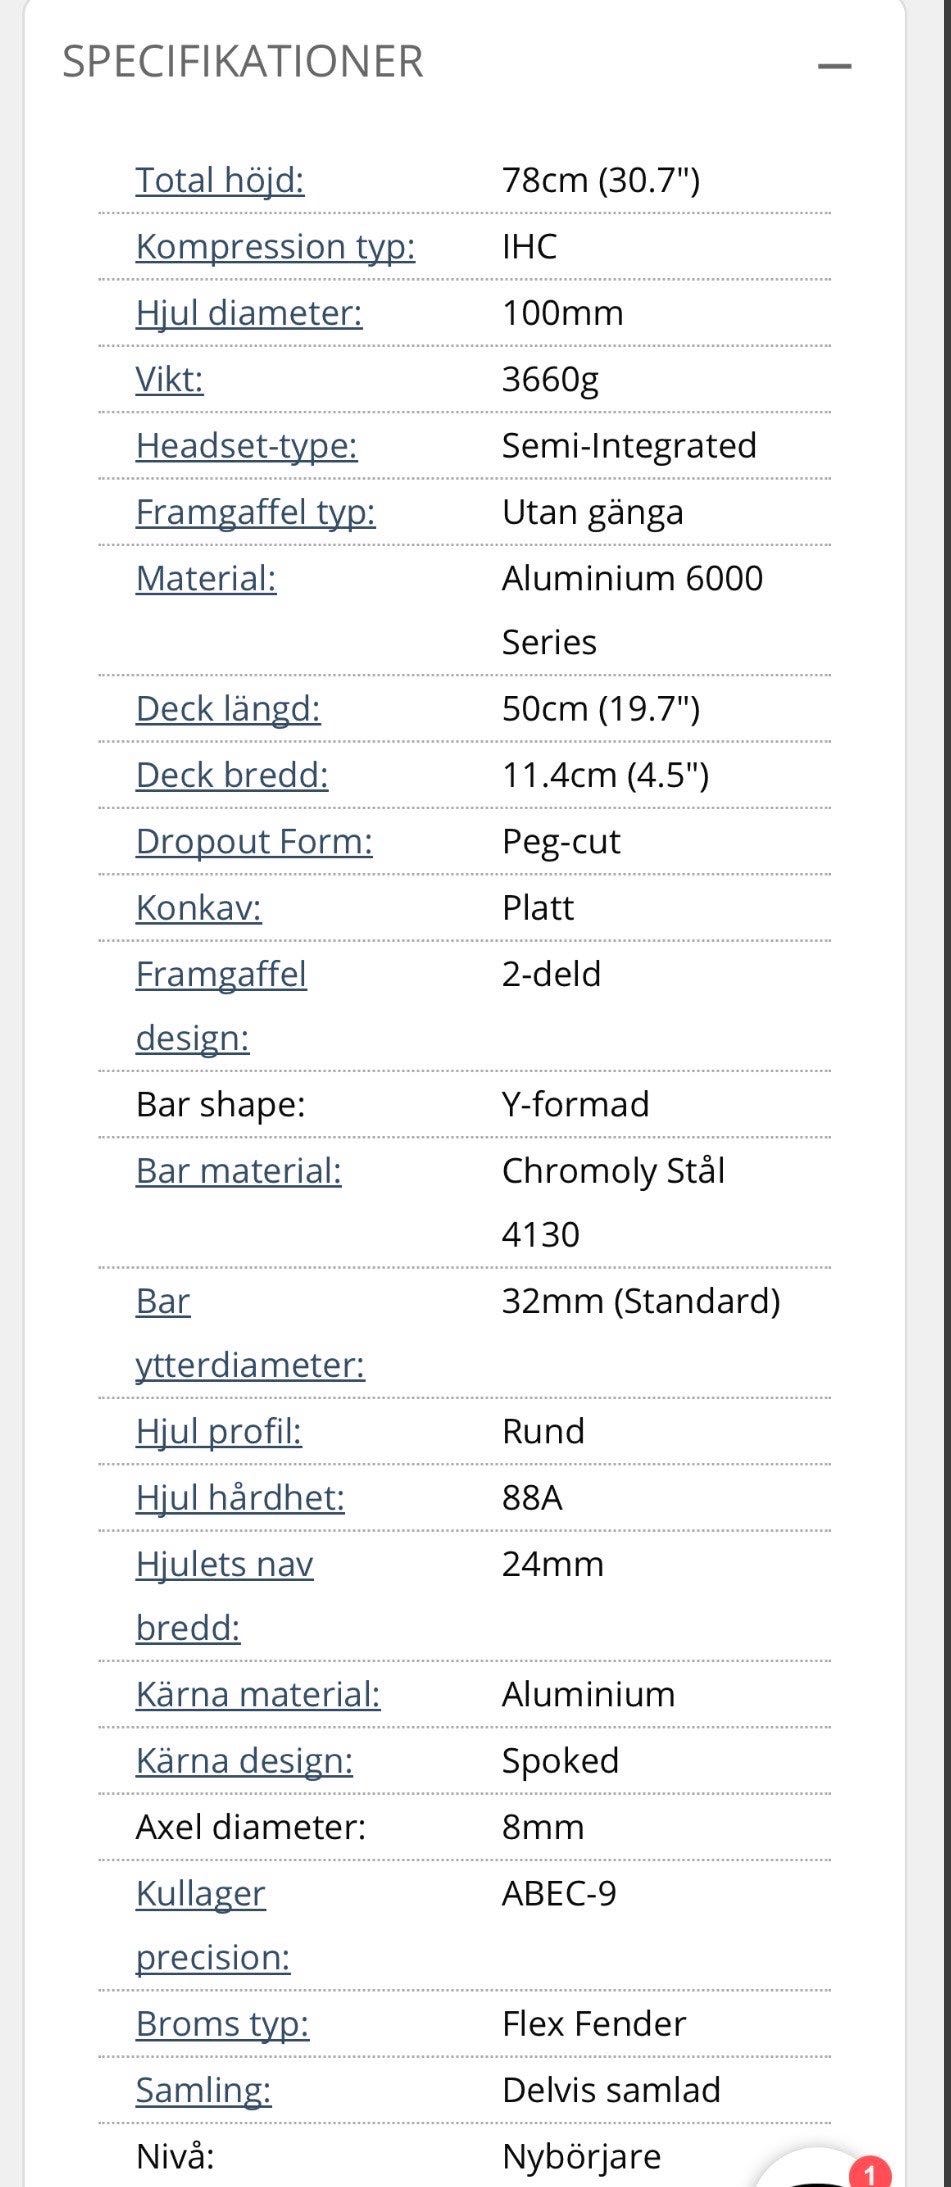The height and width of the screenshot is (2187, 951).
Task: Open the 'Deck längd:' explanation link
Action: click(x=228, y=708)
